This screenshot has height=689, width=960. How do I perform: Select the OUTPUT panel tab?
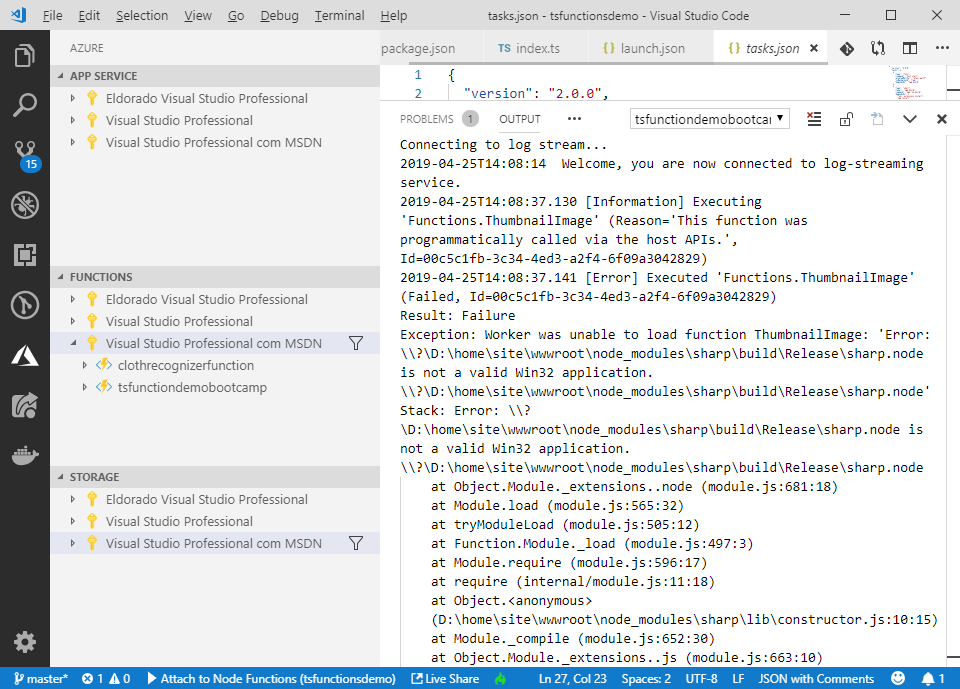click(520, 119)
